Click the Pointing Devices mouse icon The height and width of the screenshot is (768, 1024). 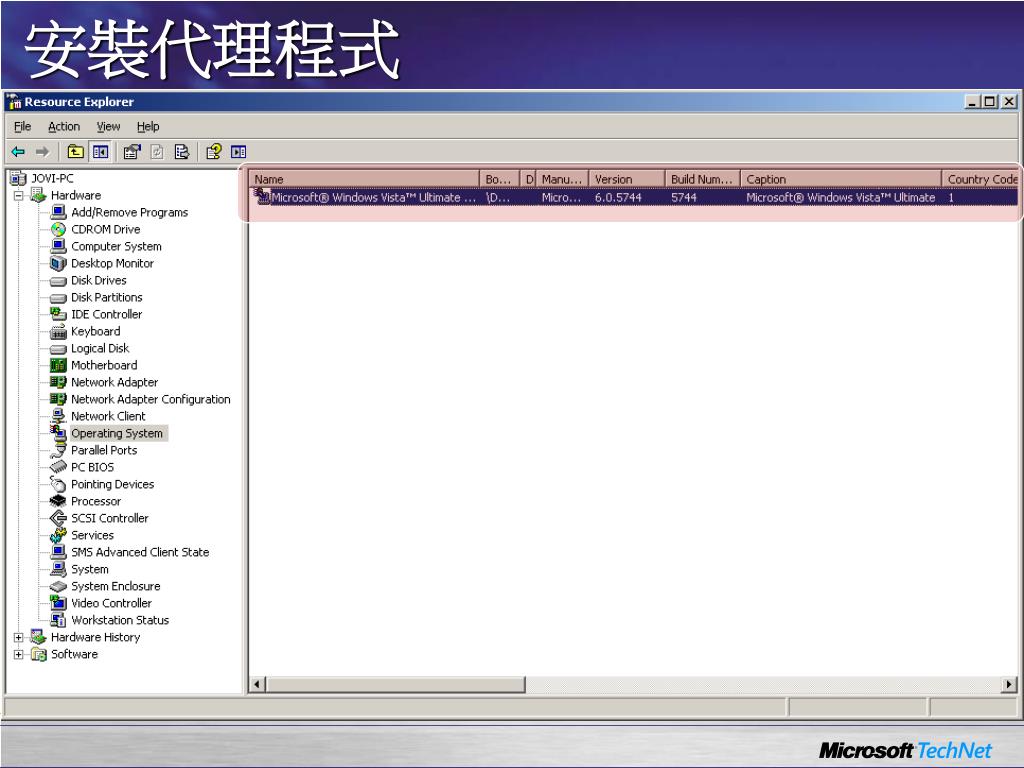pyautogui.click(x=58, y=484)
